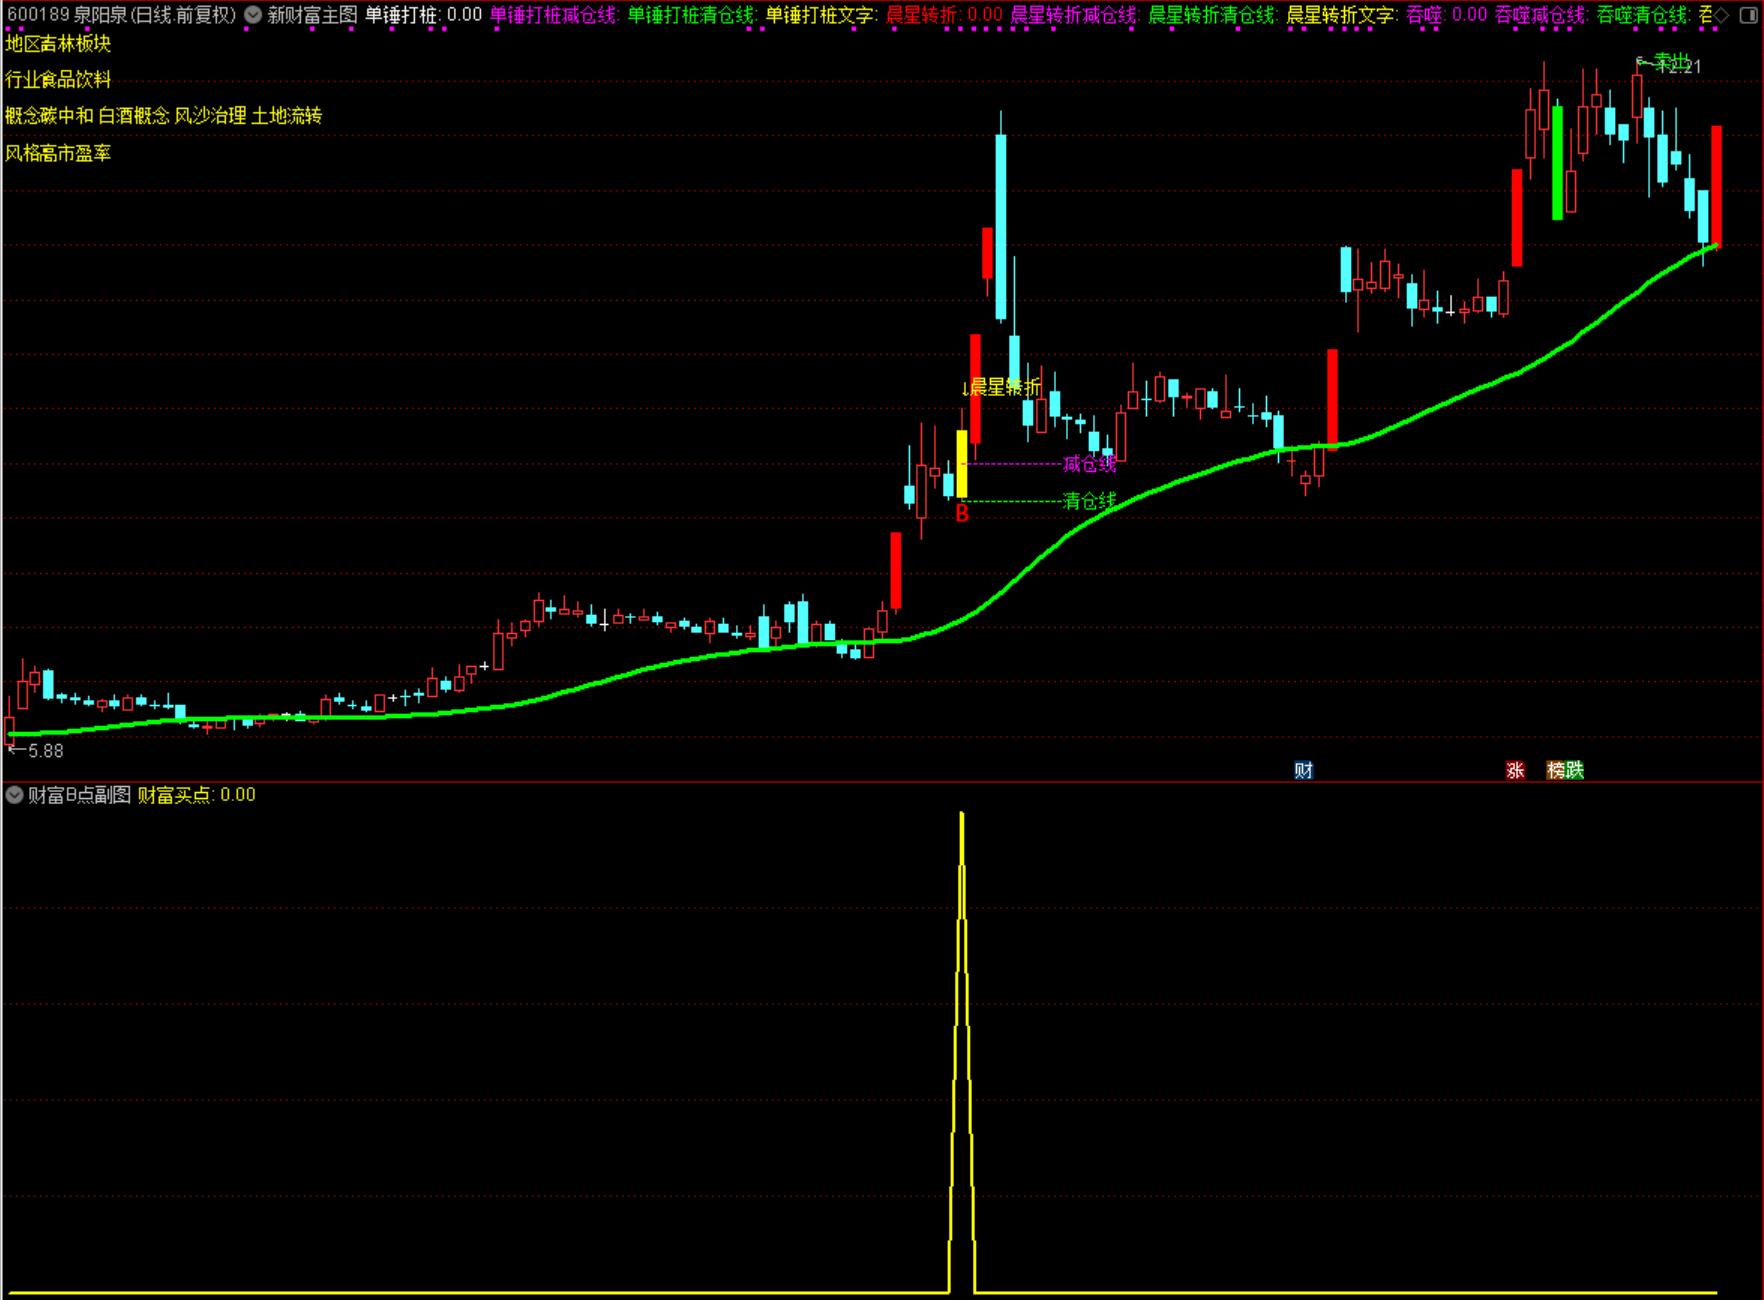1764x1300 pixels.
Task: Click the 晨星转折减仓线 indicator label
Action: point(1074,15)
